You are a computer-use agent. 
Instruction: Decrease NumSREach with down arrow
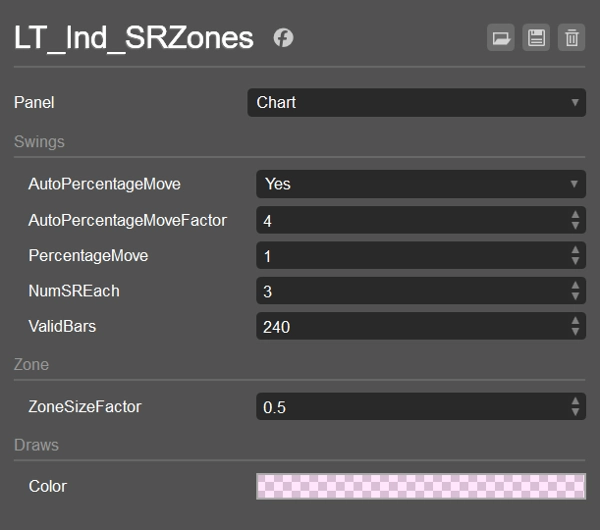click(x=575, y=296)
